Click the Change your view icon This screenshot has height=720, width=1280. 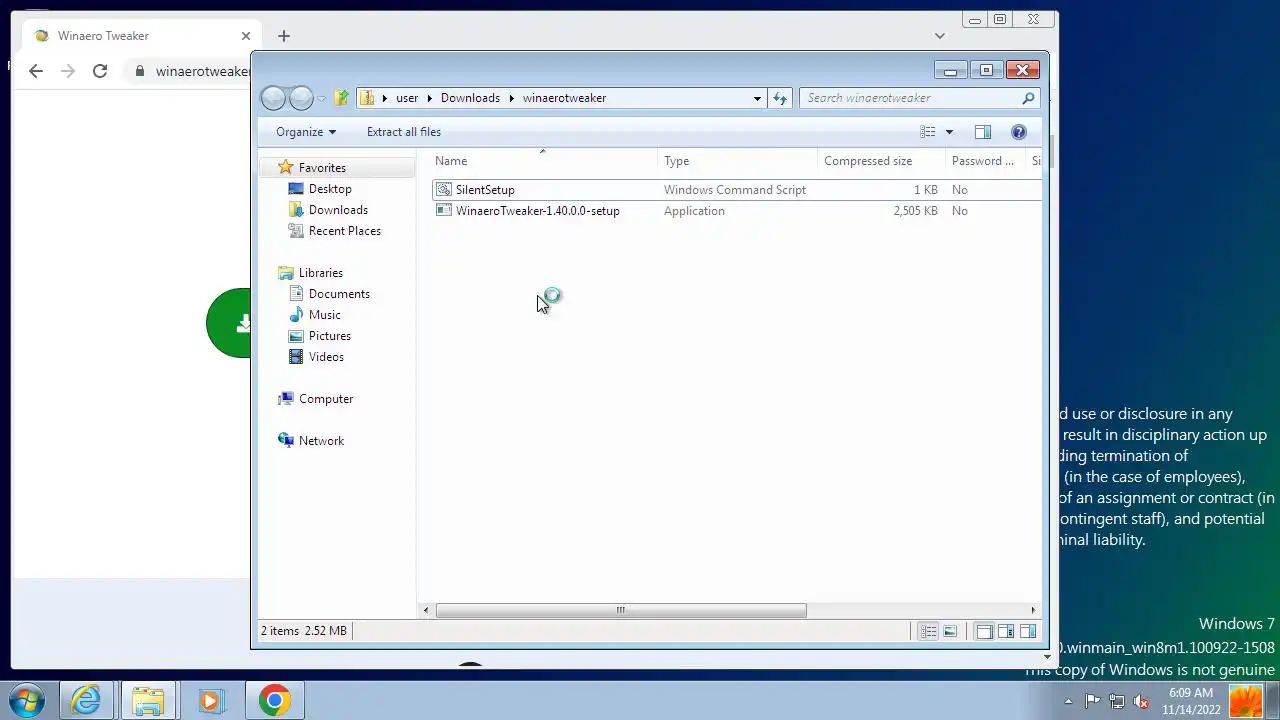coord(928,132)
